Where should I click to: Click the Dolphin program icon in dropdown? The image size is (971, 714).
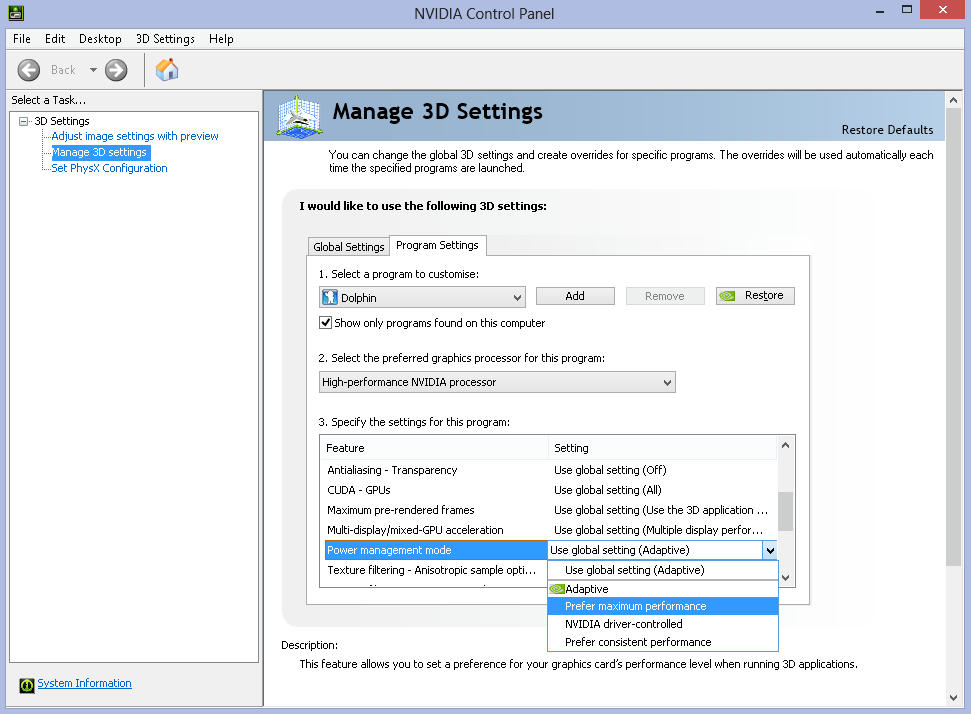(330, 297)
